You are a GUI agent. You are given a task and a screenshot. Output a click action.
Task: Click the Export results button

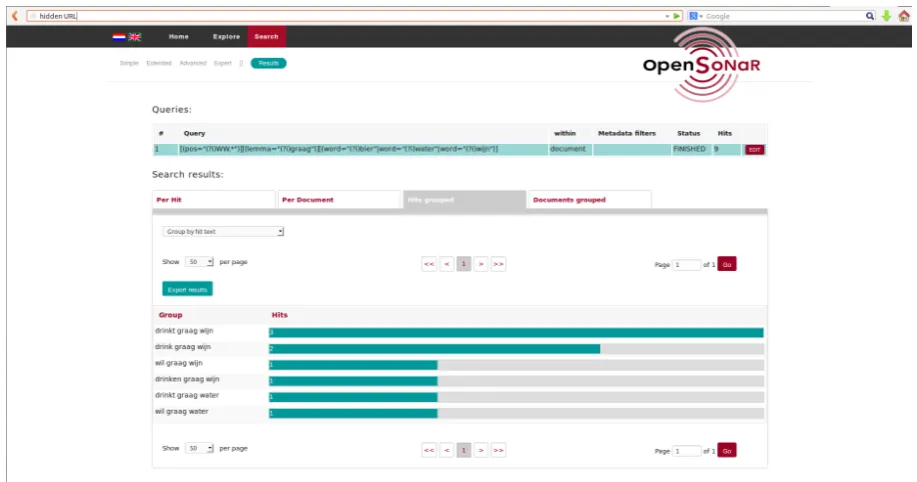click(x=187, y=290)
